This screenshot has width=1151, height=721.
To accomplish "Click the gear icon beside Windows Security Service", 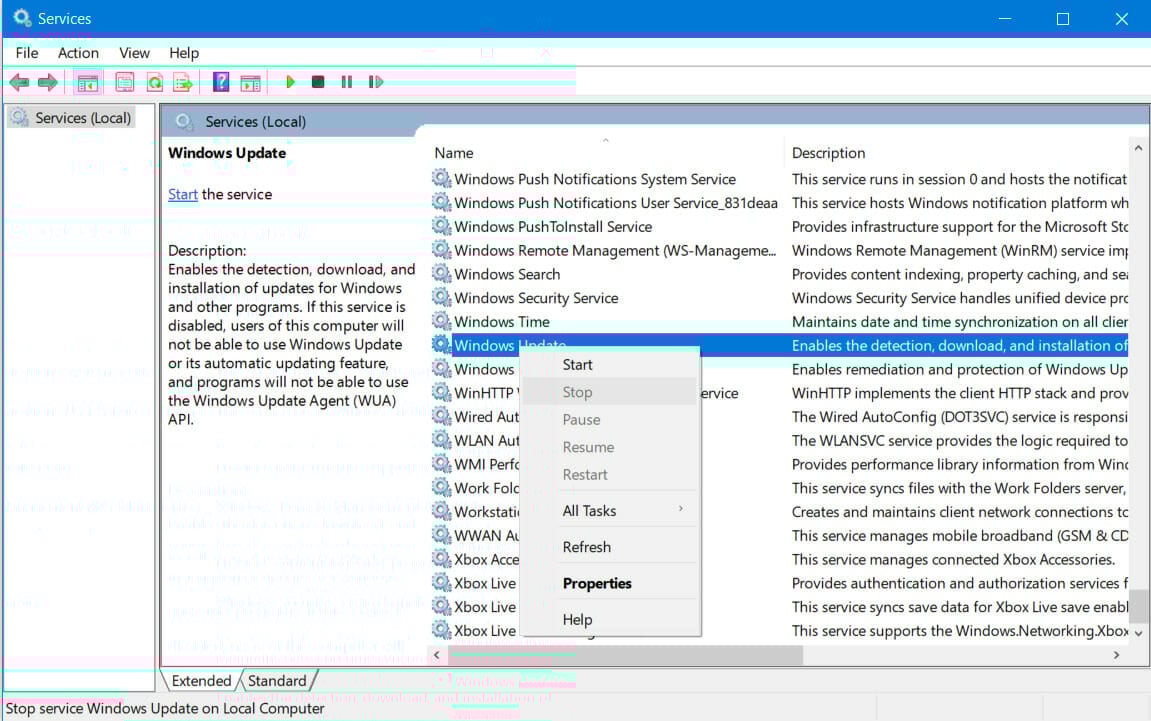I will [441, 297].
